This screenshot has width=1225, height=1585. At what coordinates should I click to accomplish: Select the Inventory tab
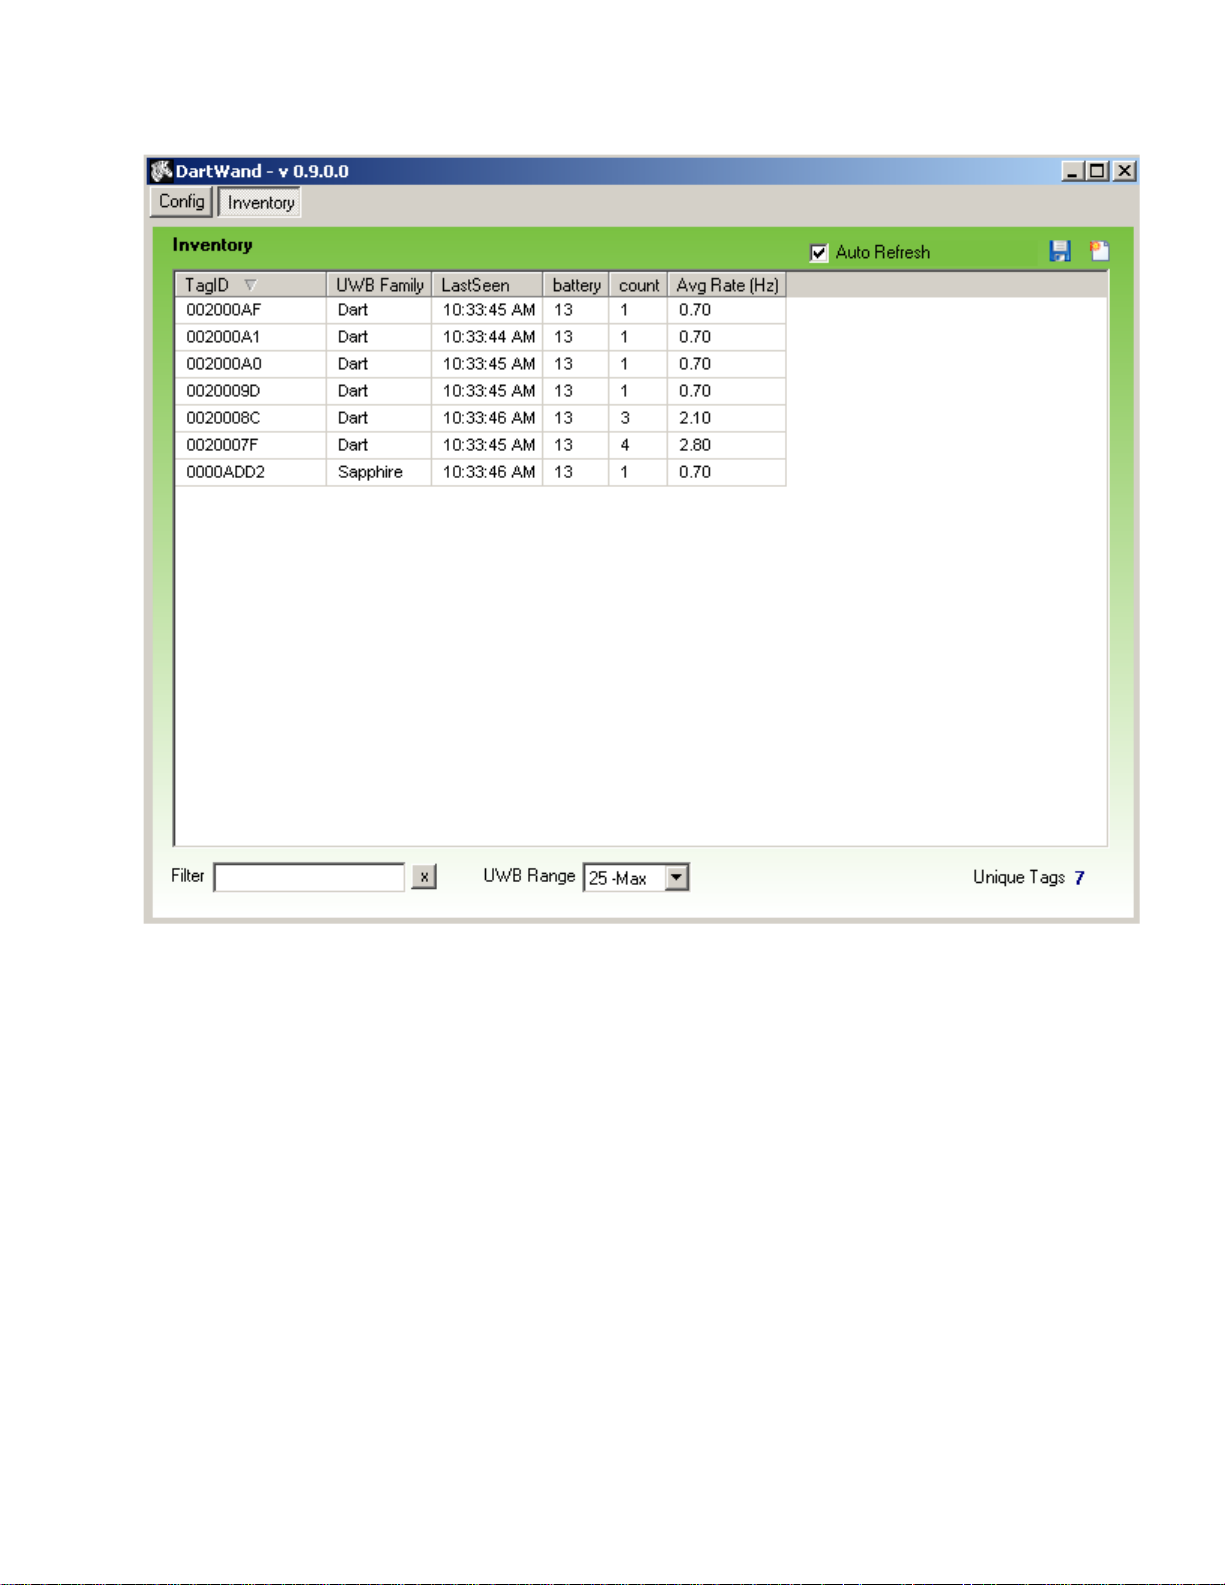click(260, 202)
